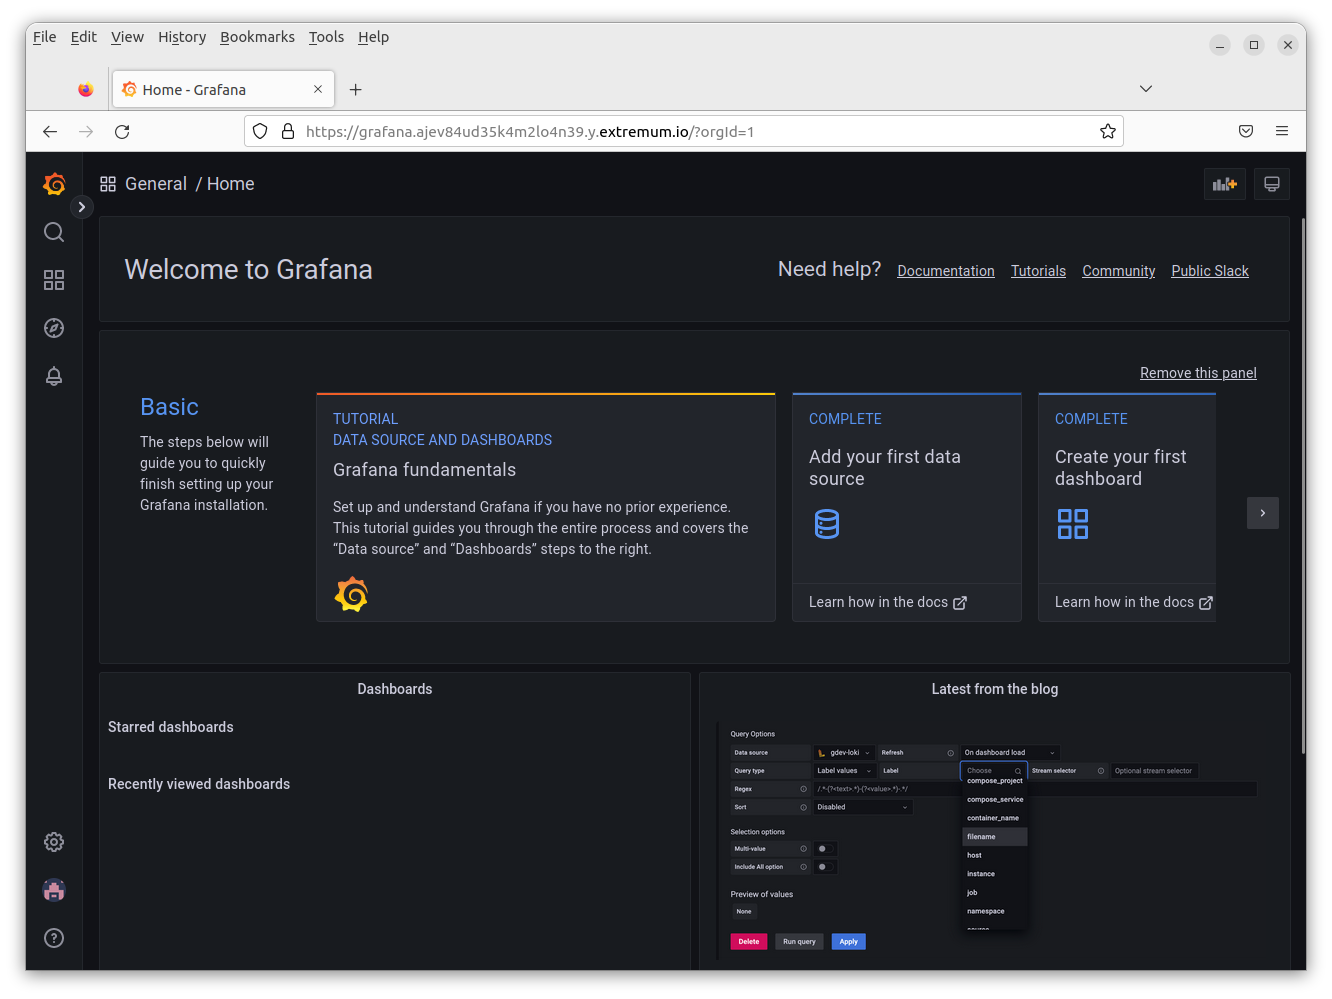The image size is (1332, 999).
Task: Open the Bookmarks menu
Action: 257,37
